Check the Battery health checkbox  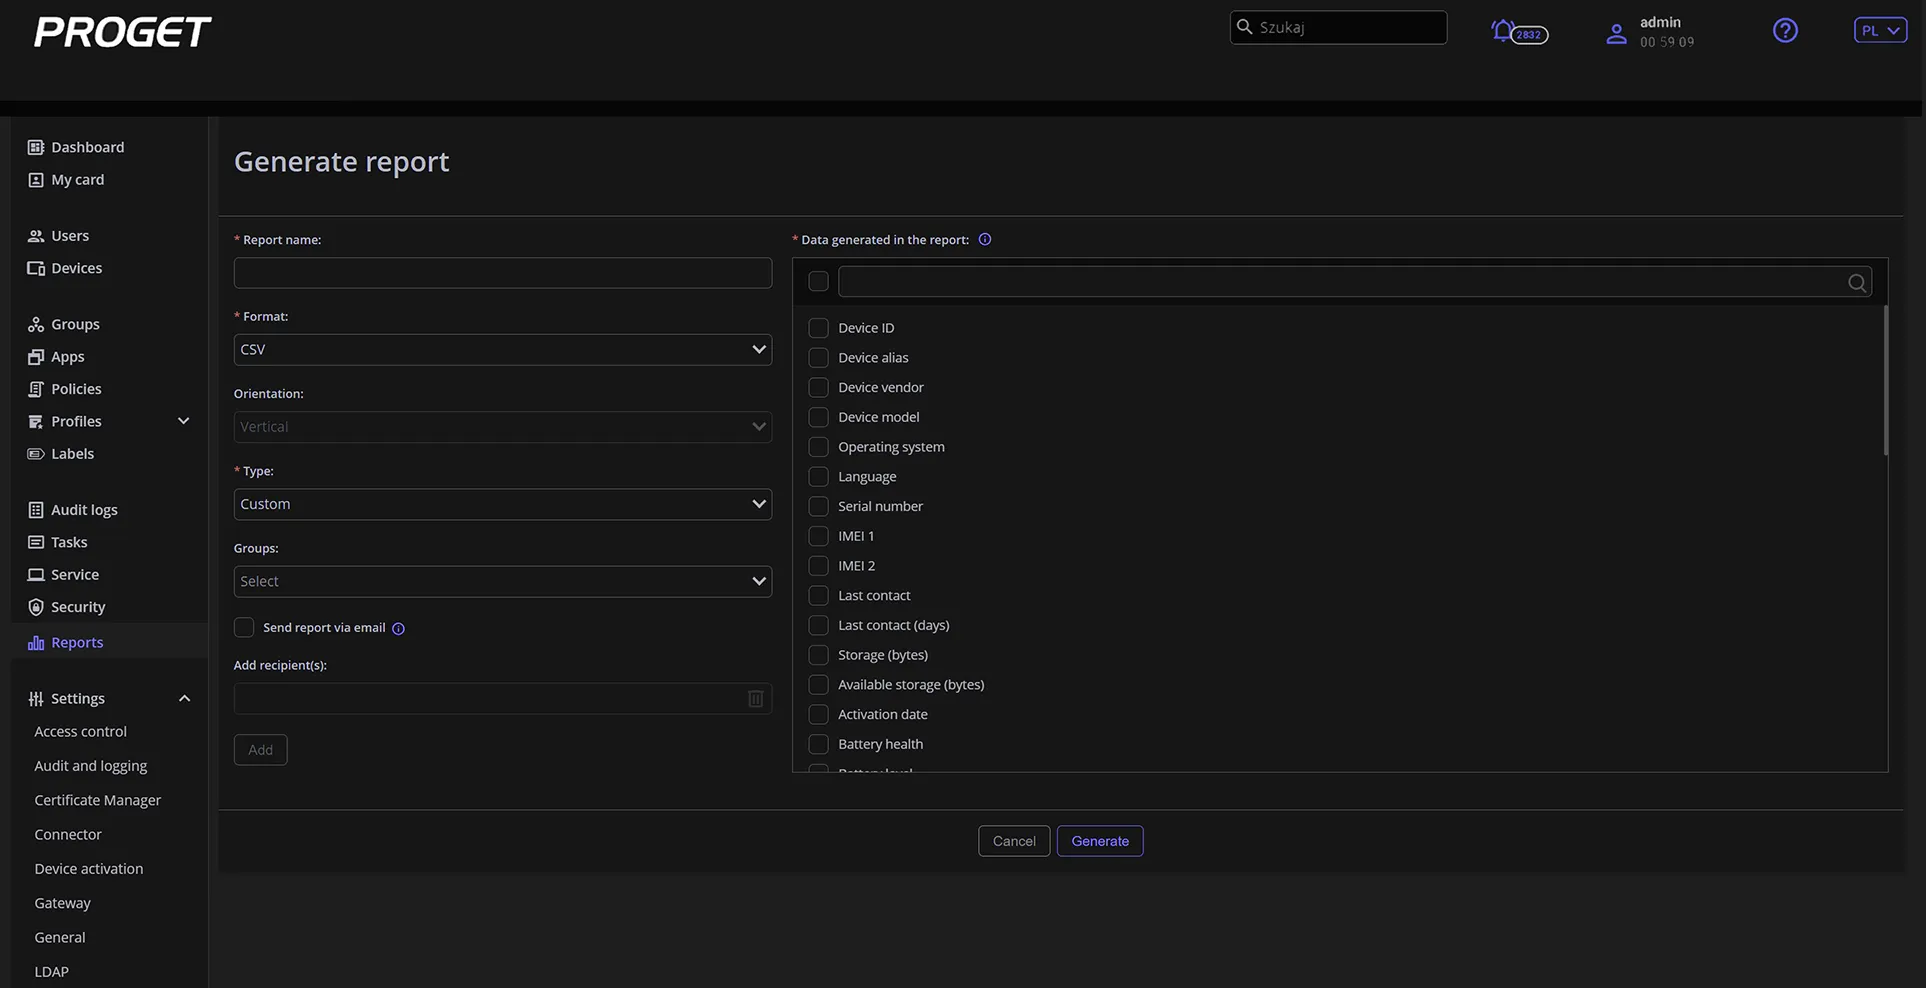(x=818, y=744)
